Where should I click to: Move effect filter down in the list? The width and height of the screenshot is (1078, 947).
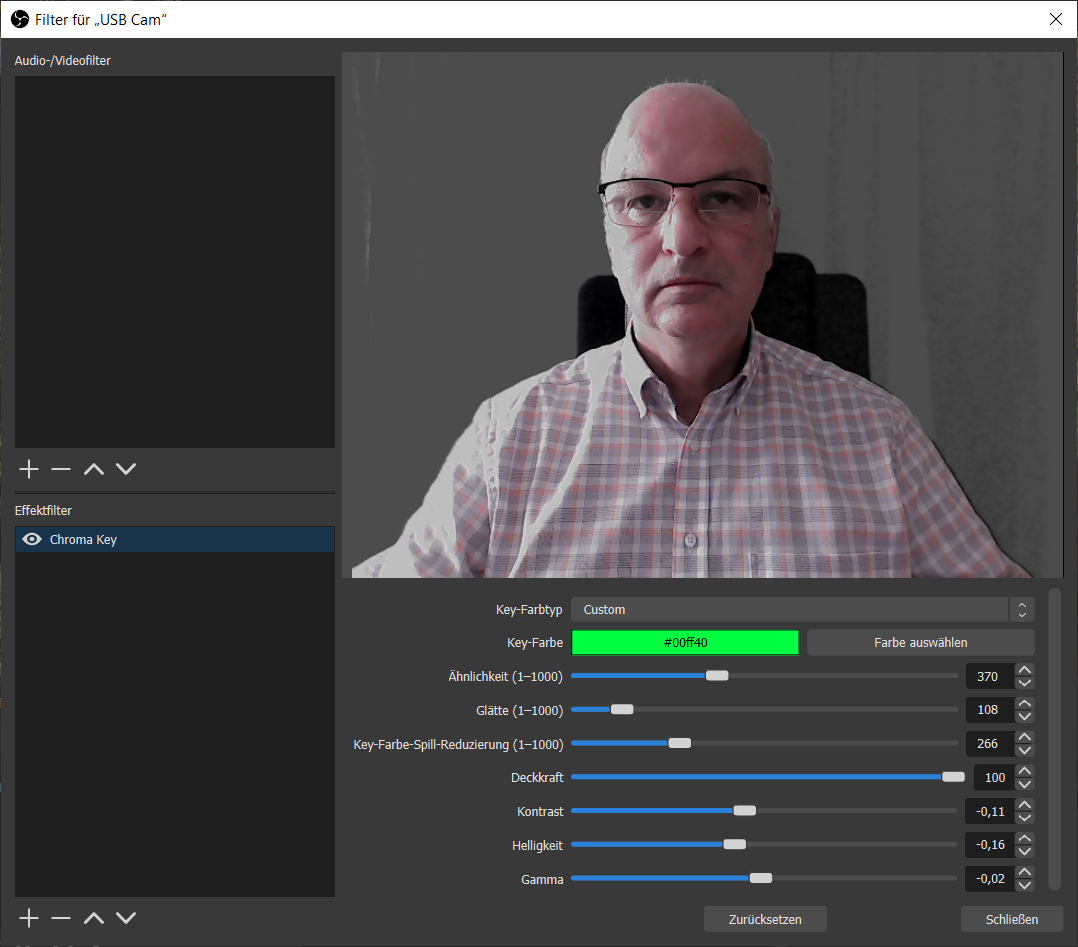125,918
